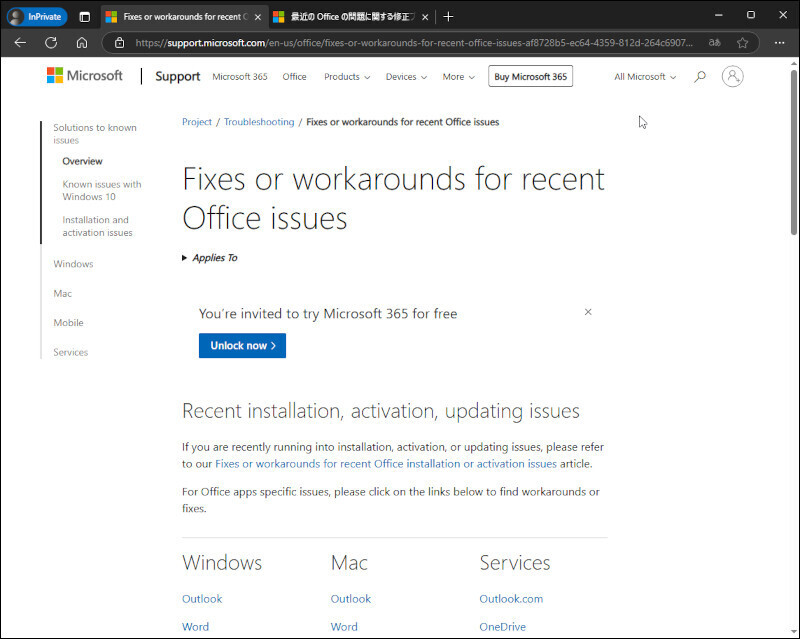Open the Support home link

tap(178, 76)
